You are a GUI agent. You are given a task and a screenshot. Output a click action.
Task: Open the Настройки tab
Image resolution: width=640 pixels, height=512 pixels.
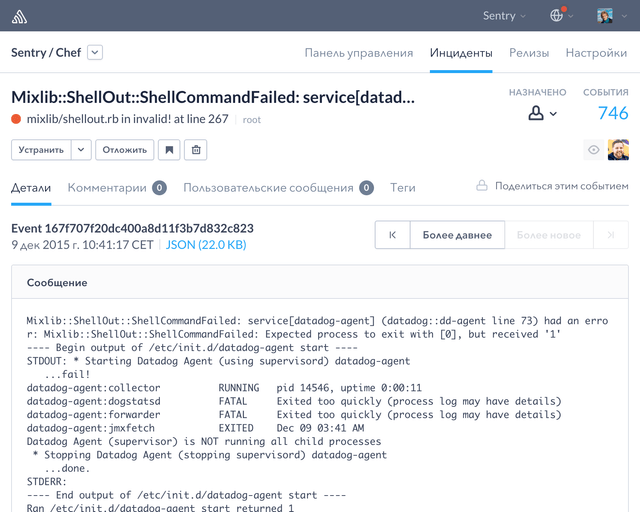(x=596, y=53)
